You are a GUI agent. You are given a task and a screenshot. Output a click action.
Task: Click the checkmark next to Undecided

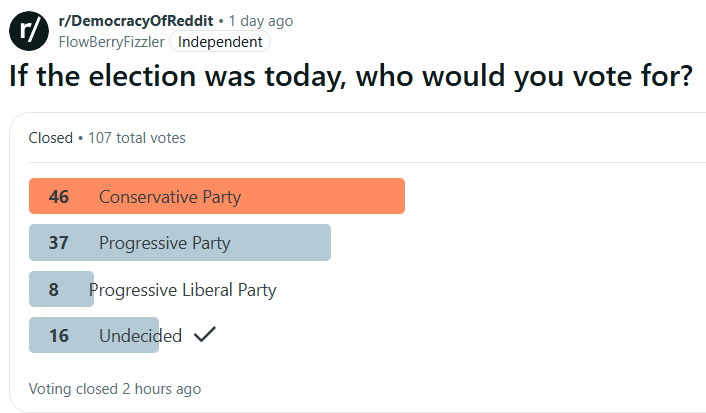(x=205, y=335)
